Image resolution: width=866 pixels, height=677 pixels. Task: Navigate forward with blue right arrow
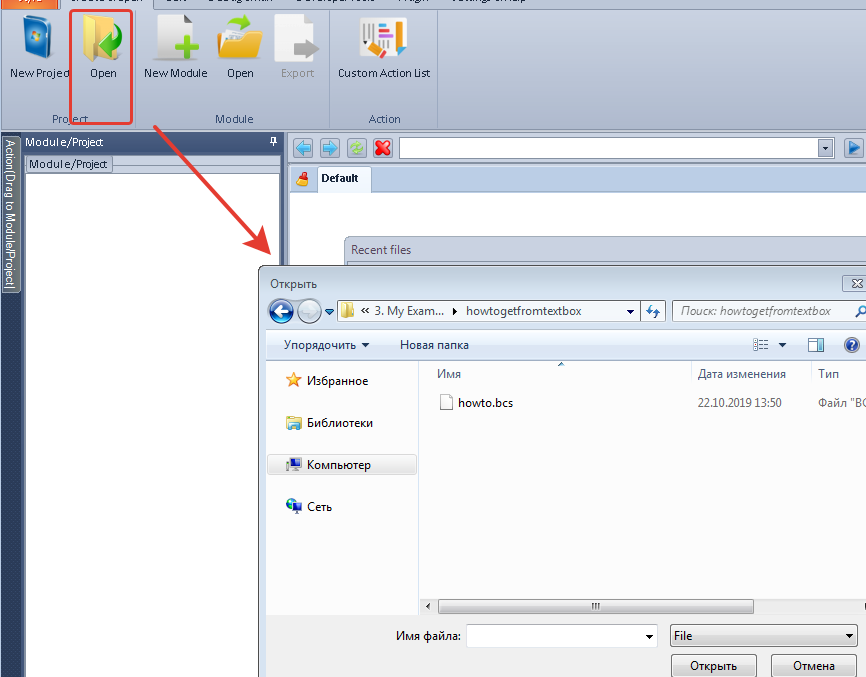(x=329, y=148)
